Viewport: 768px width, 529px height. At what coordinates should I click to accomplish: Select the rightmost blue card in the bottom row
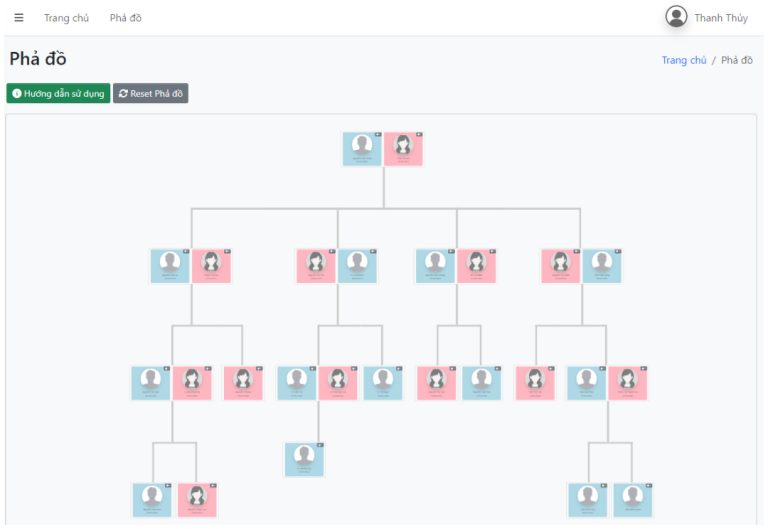click(x=632, y=499)
